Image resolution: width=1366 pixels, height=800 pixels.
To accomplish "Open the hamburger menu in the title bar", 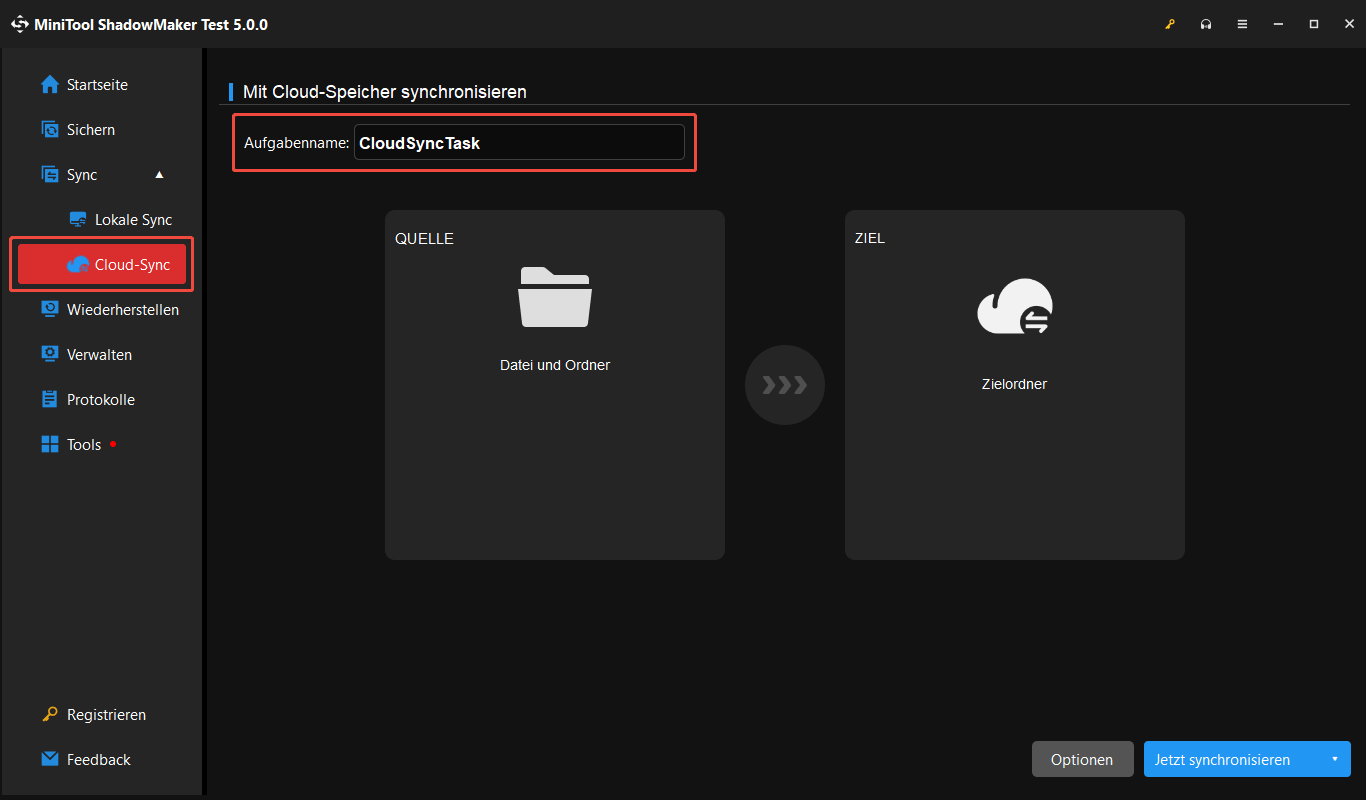I will tap(1242, 24).
